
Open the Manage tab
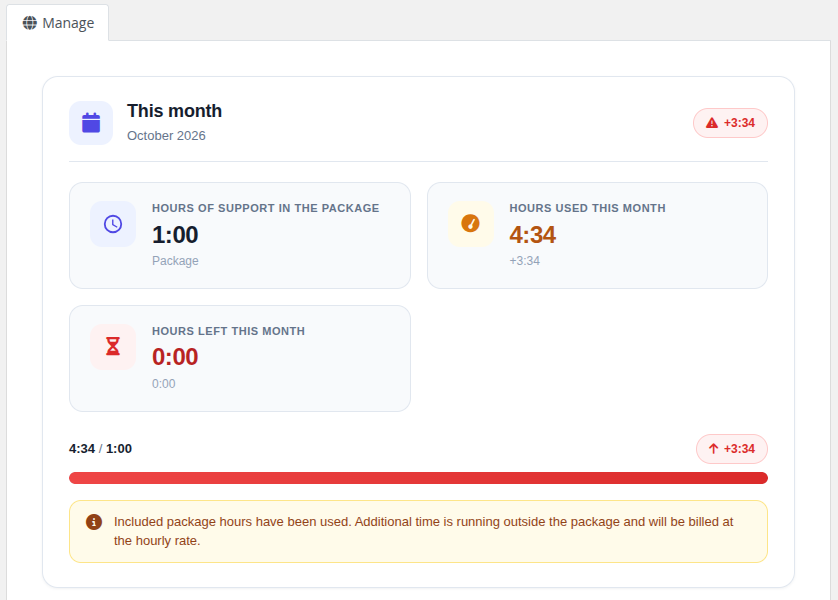point(58,23)
